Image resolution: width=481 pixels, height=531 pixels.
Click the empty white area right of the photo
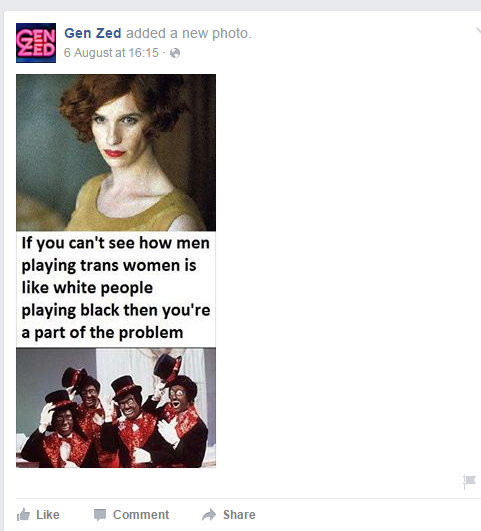(339, 271)
